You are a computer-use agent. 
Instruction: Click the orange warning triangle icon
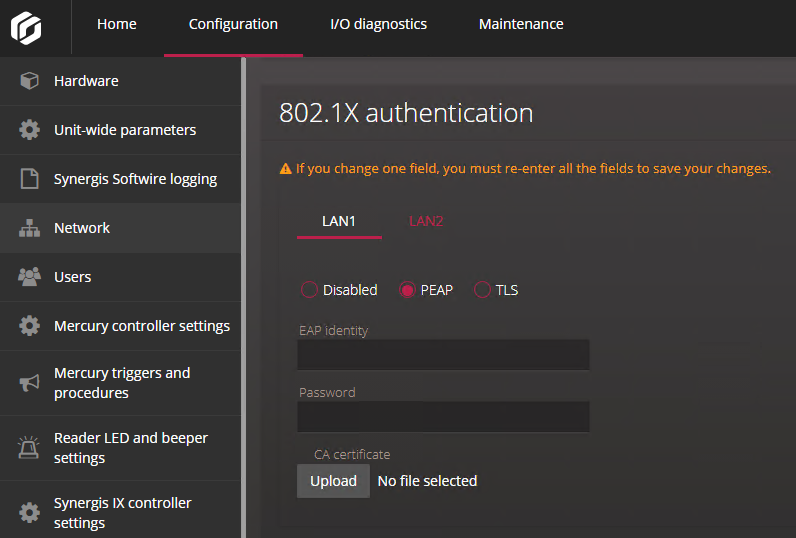(x=285, y=169)
